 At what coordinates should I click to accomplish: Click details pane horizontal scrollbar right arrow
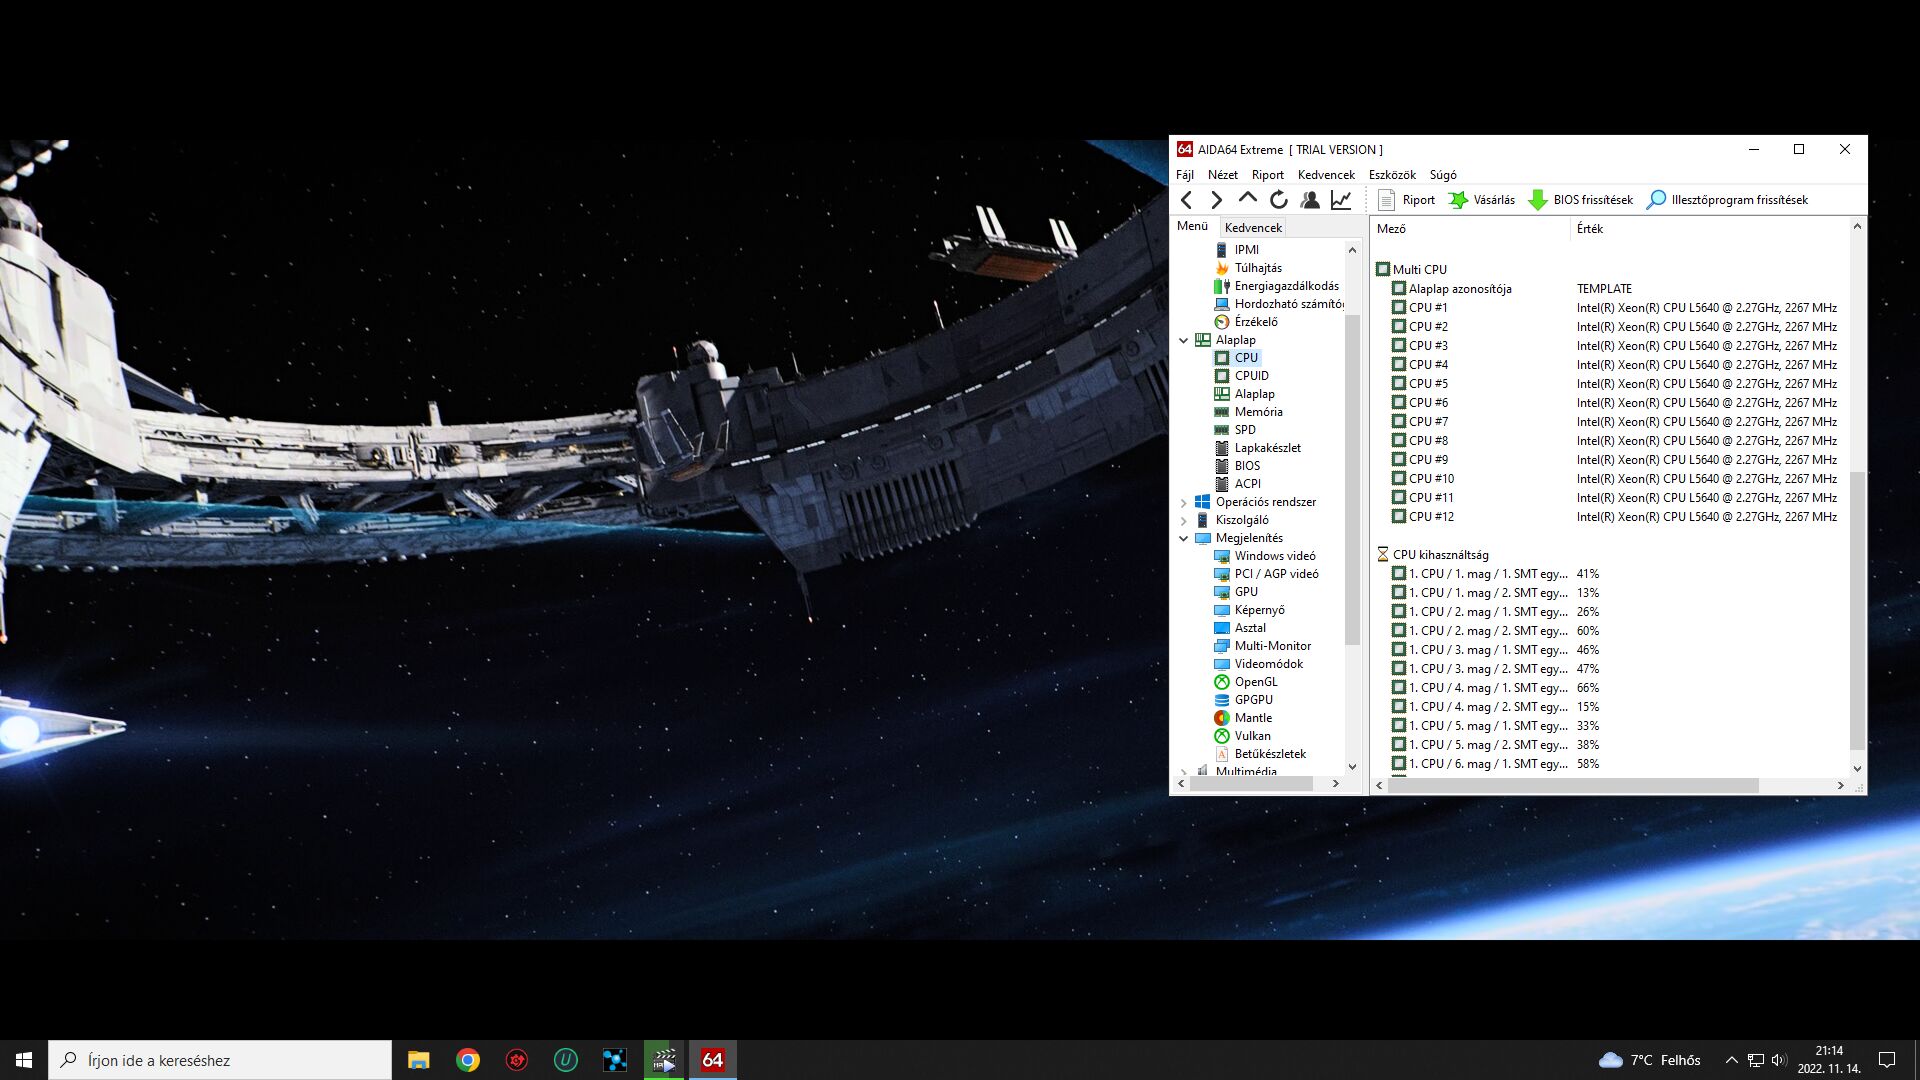point(1840,786)
